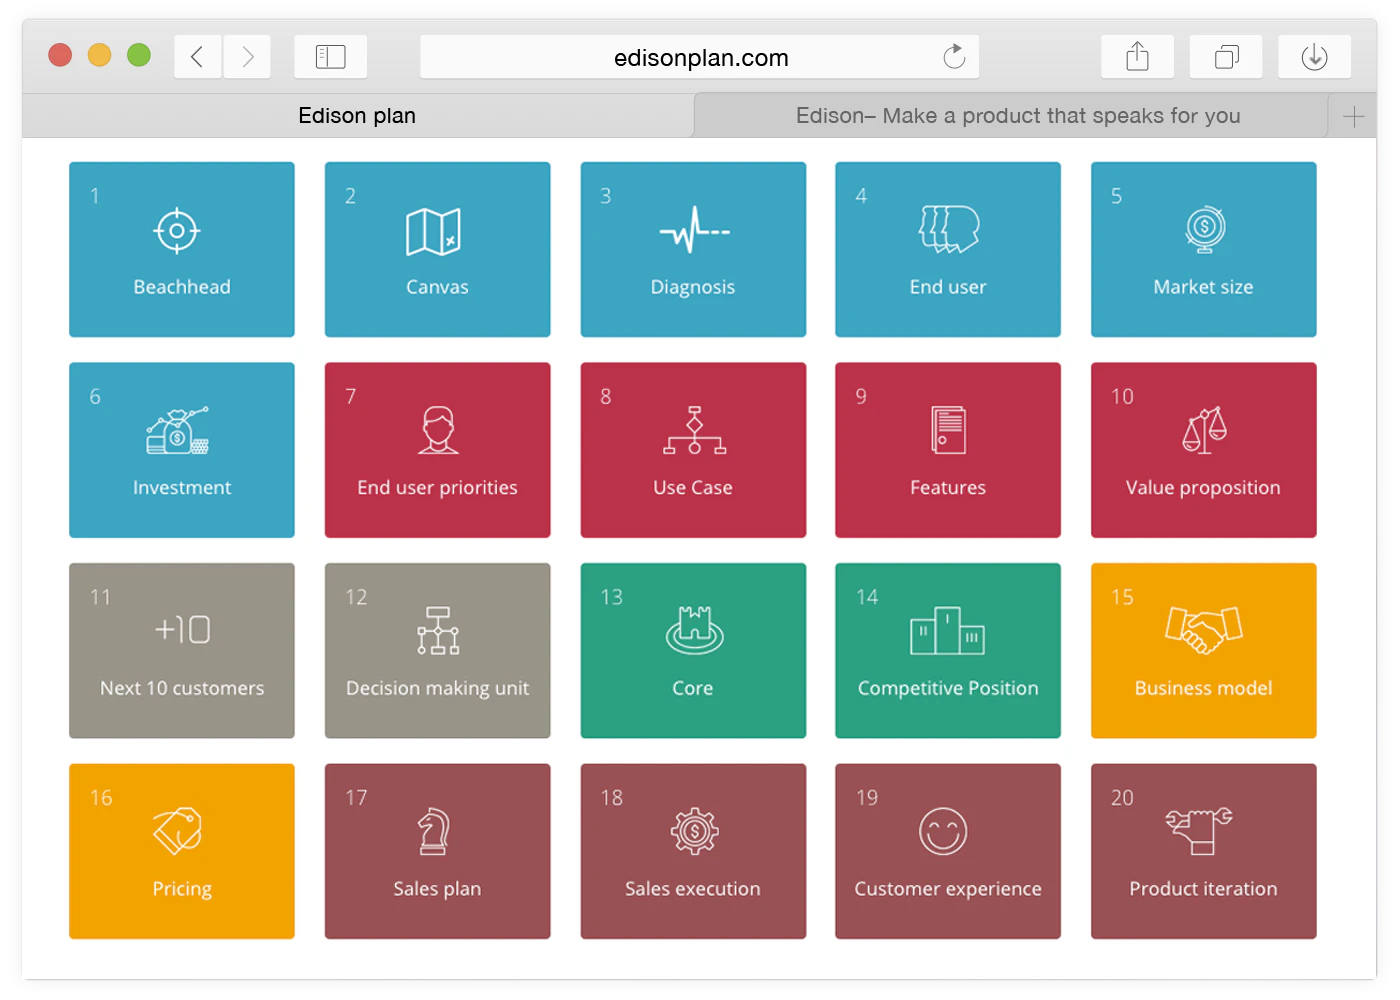
Task: Click the Market size globe icon
Action: point(1205,230)
